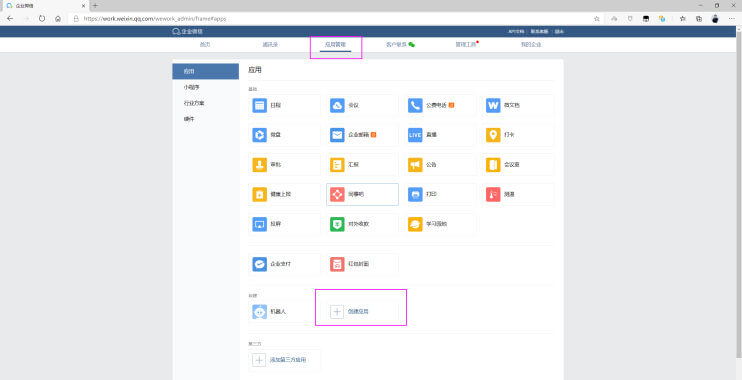742x380 pixels.
Task: Go to the 首页 tab
Action: point(205,44)
